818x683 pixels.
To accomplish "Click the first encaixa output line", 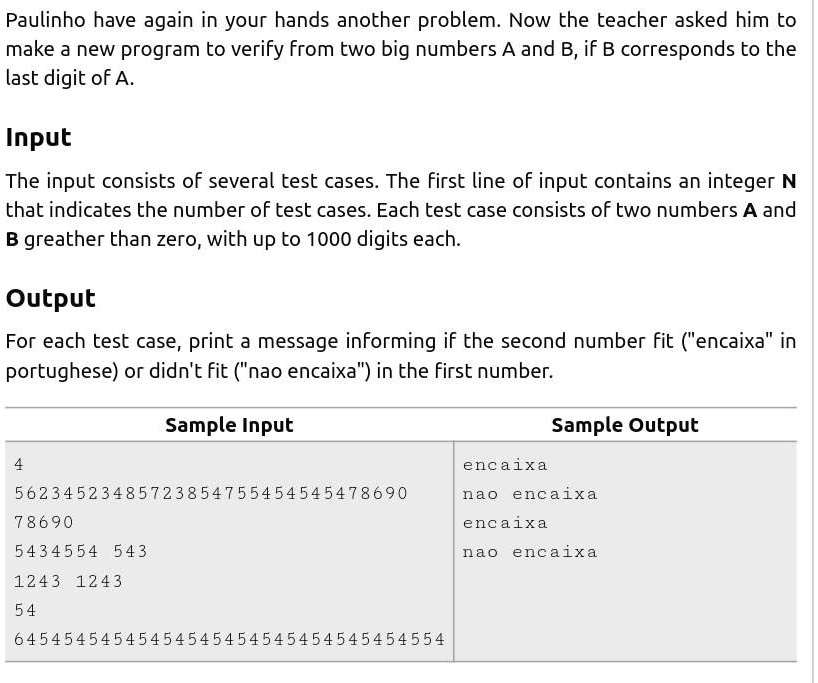I will pyautogui.click(x=505, y=464).
